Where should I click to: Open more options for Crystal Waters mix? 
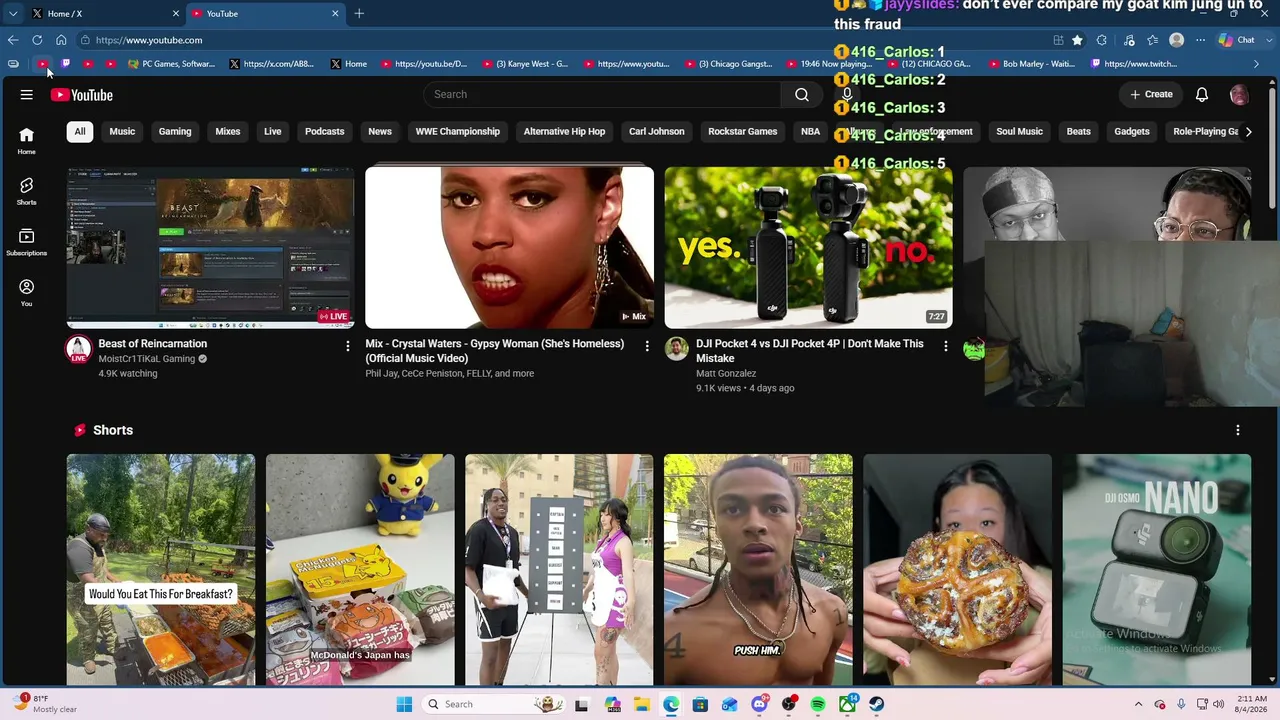coord(647,346)
